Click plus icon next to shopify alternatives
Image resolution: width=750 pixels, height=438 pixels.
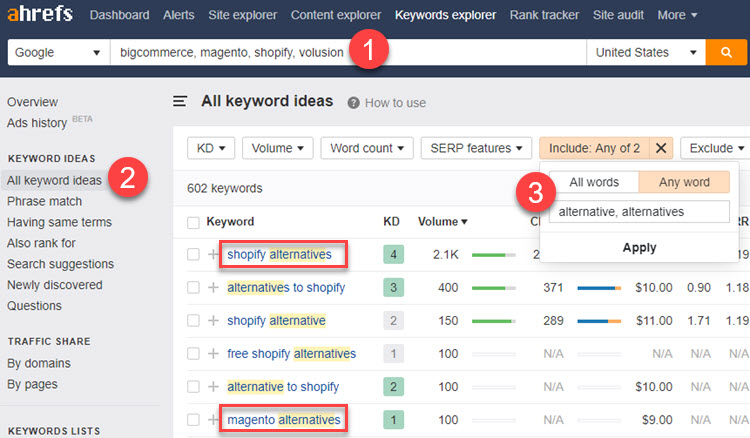coord(213,255)
